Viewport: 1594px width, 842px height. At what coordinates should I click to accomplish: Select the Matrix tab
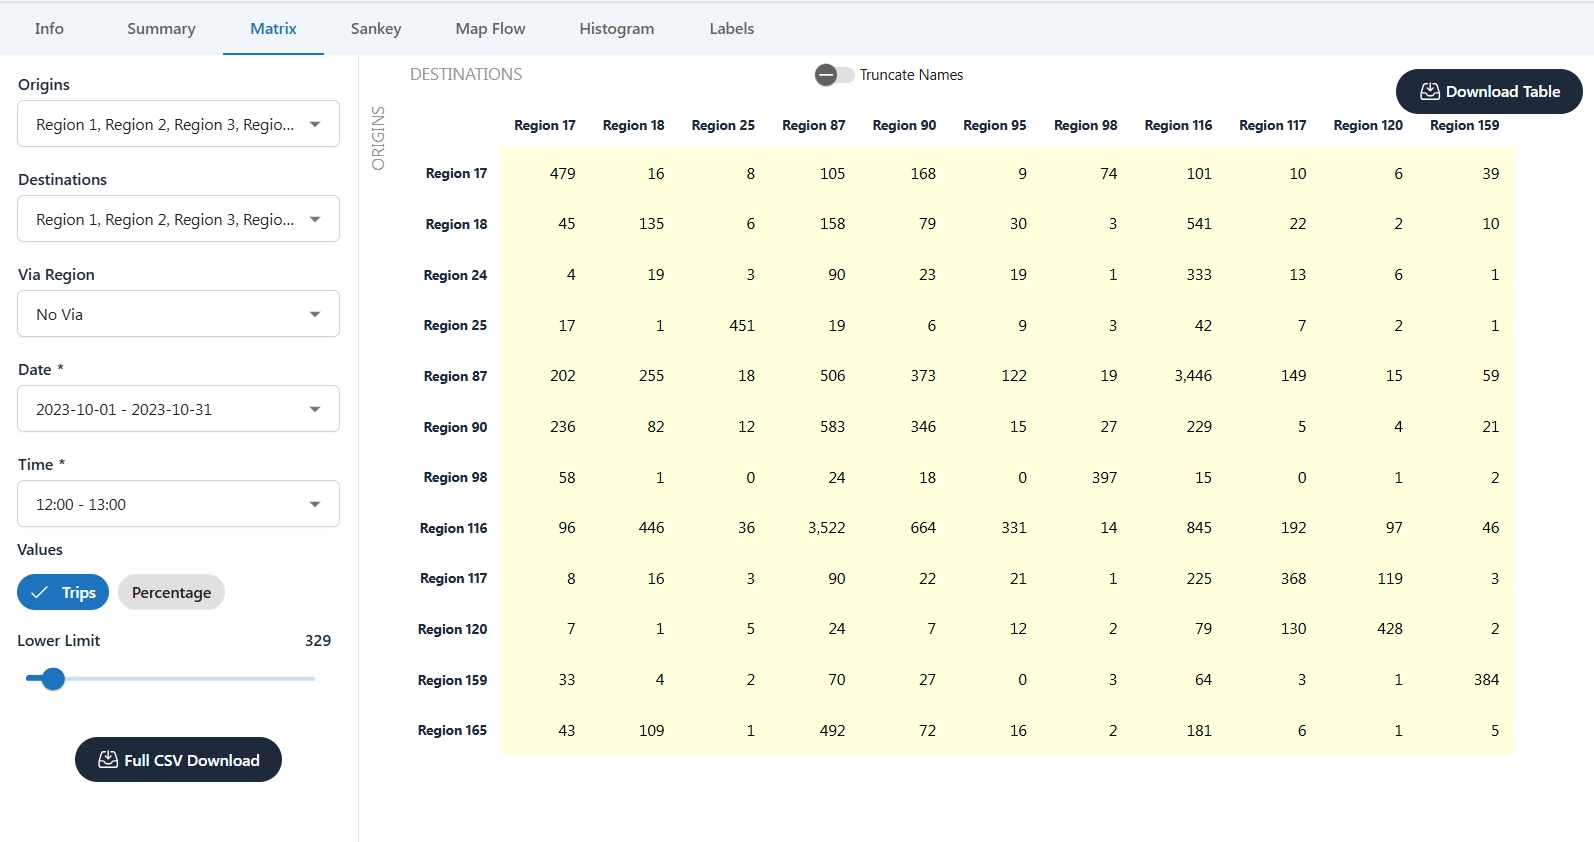tap(273, 28)
